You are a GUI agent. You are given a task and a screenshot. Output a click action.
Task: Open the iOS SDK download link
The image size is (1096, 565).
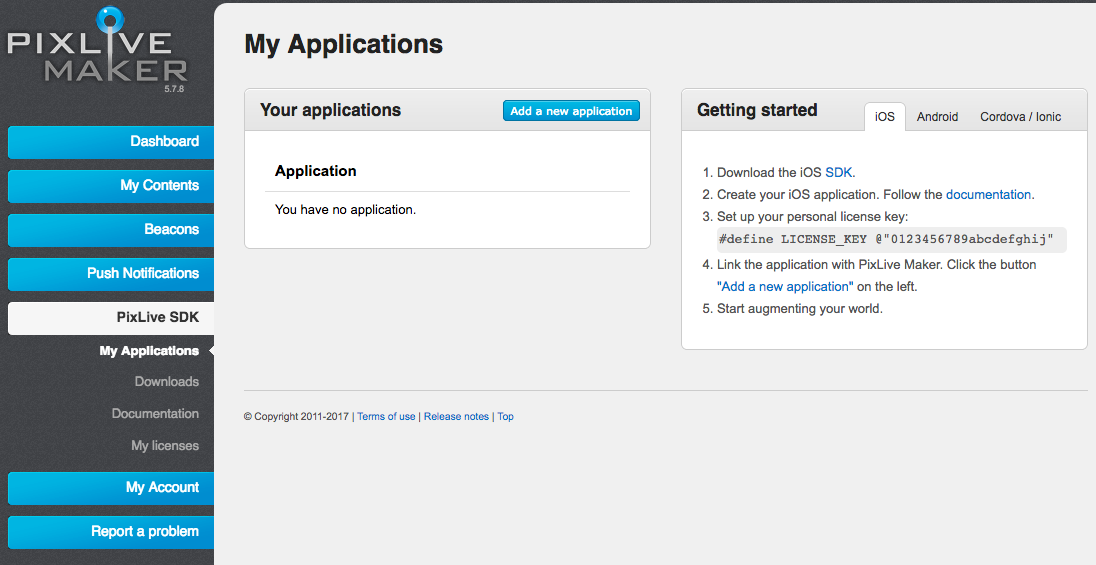(x=839, y=173)
